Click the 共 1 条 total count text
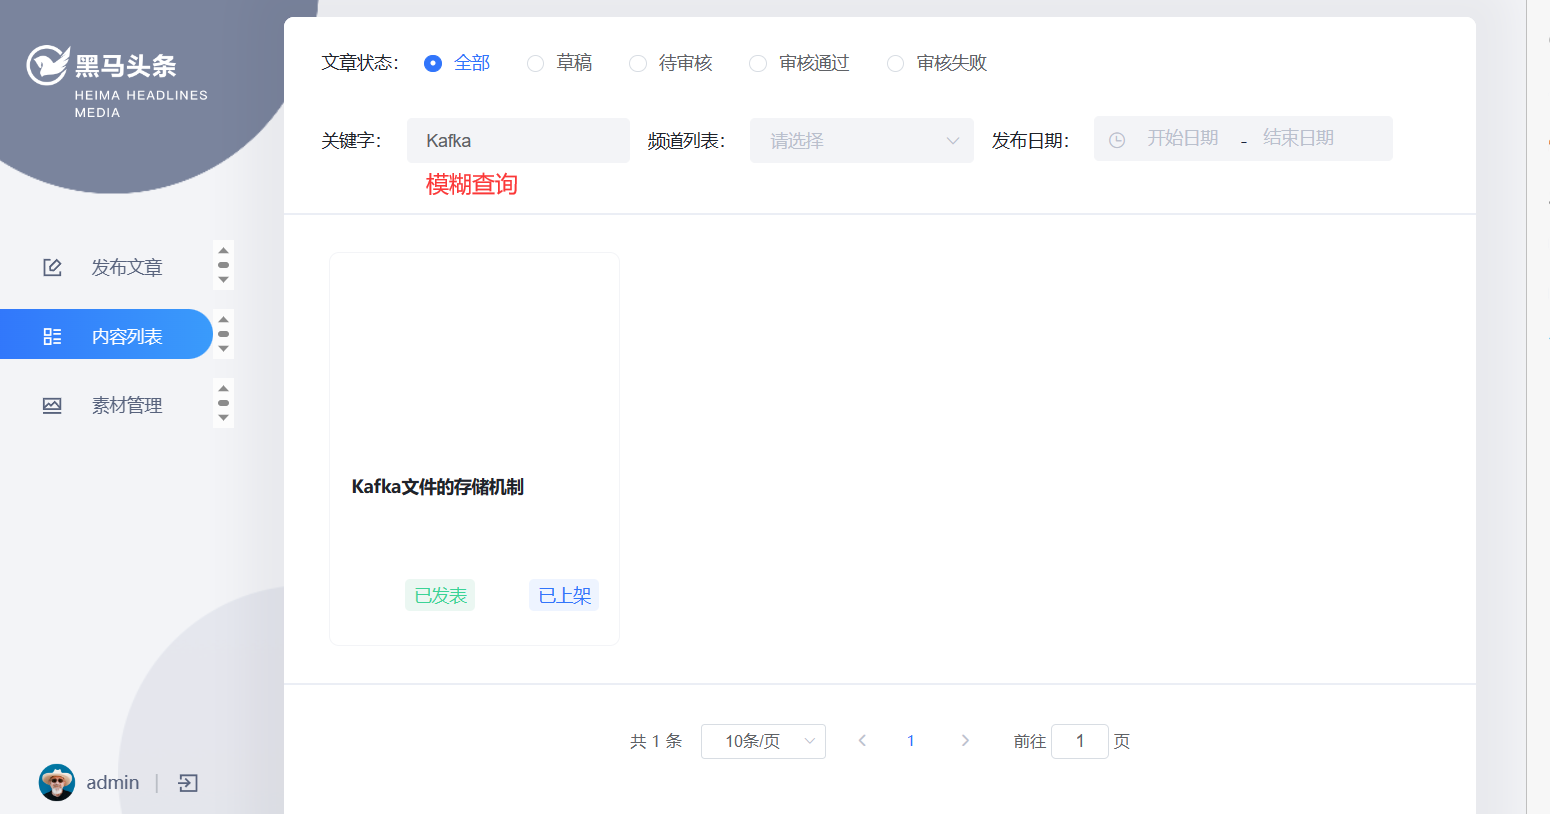This screenshot has height=814, width=1550. (656, 741)
